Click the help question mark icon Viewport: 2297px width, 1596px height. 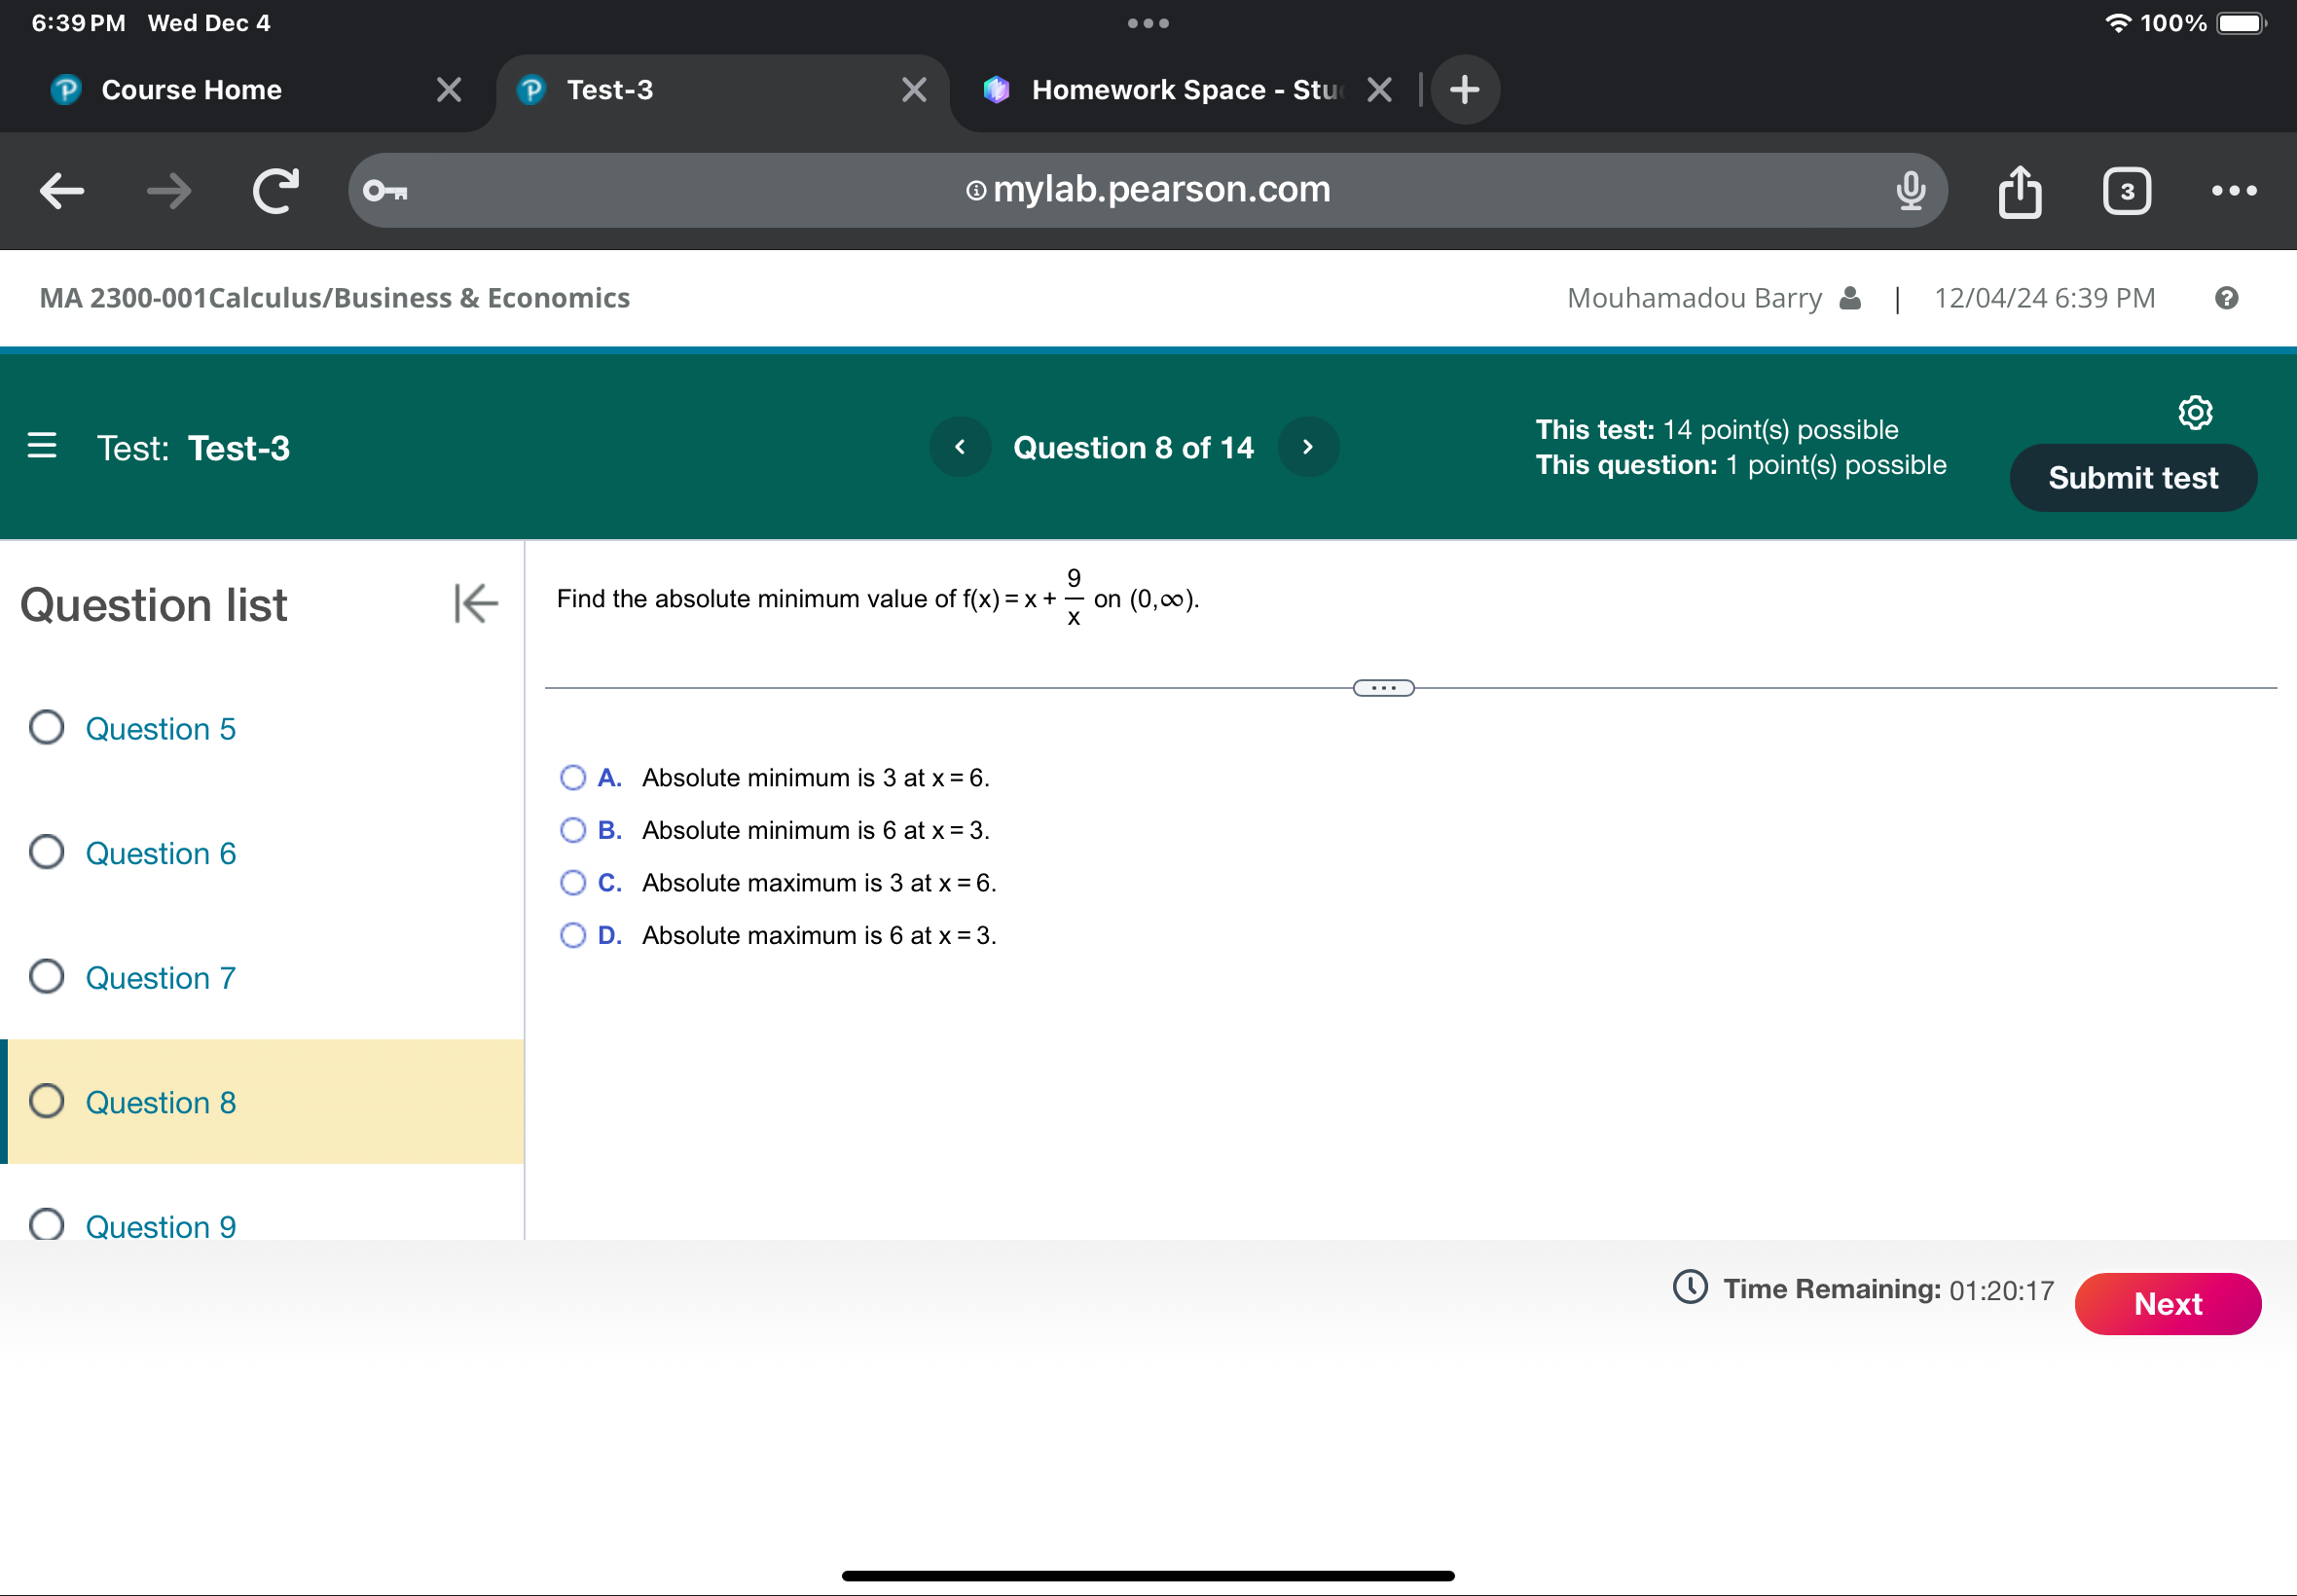point(2226,298)
